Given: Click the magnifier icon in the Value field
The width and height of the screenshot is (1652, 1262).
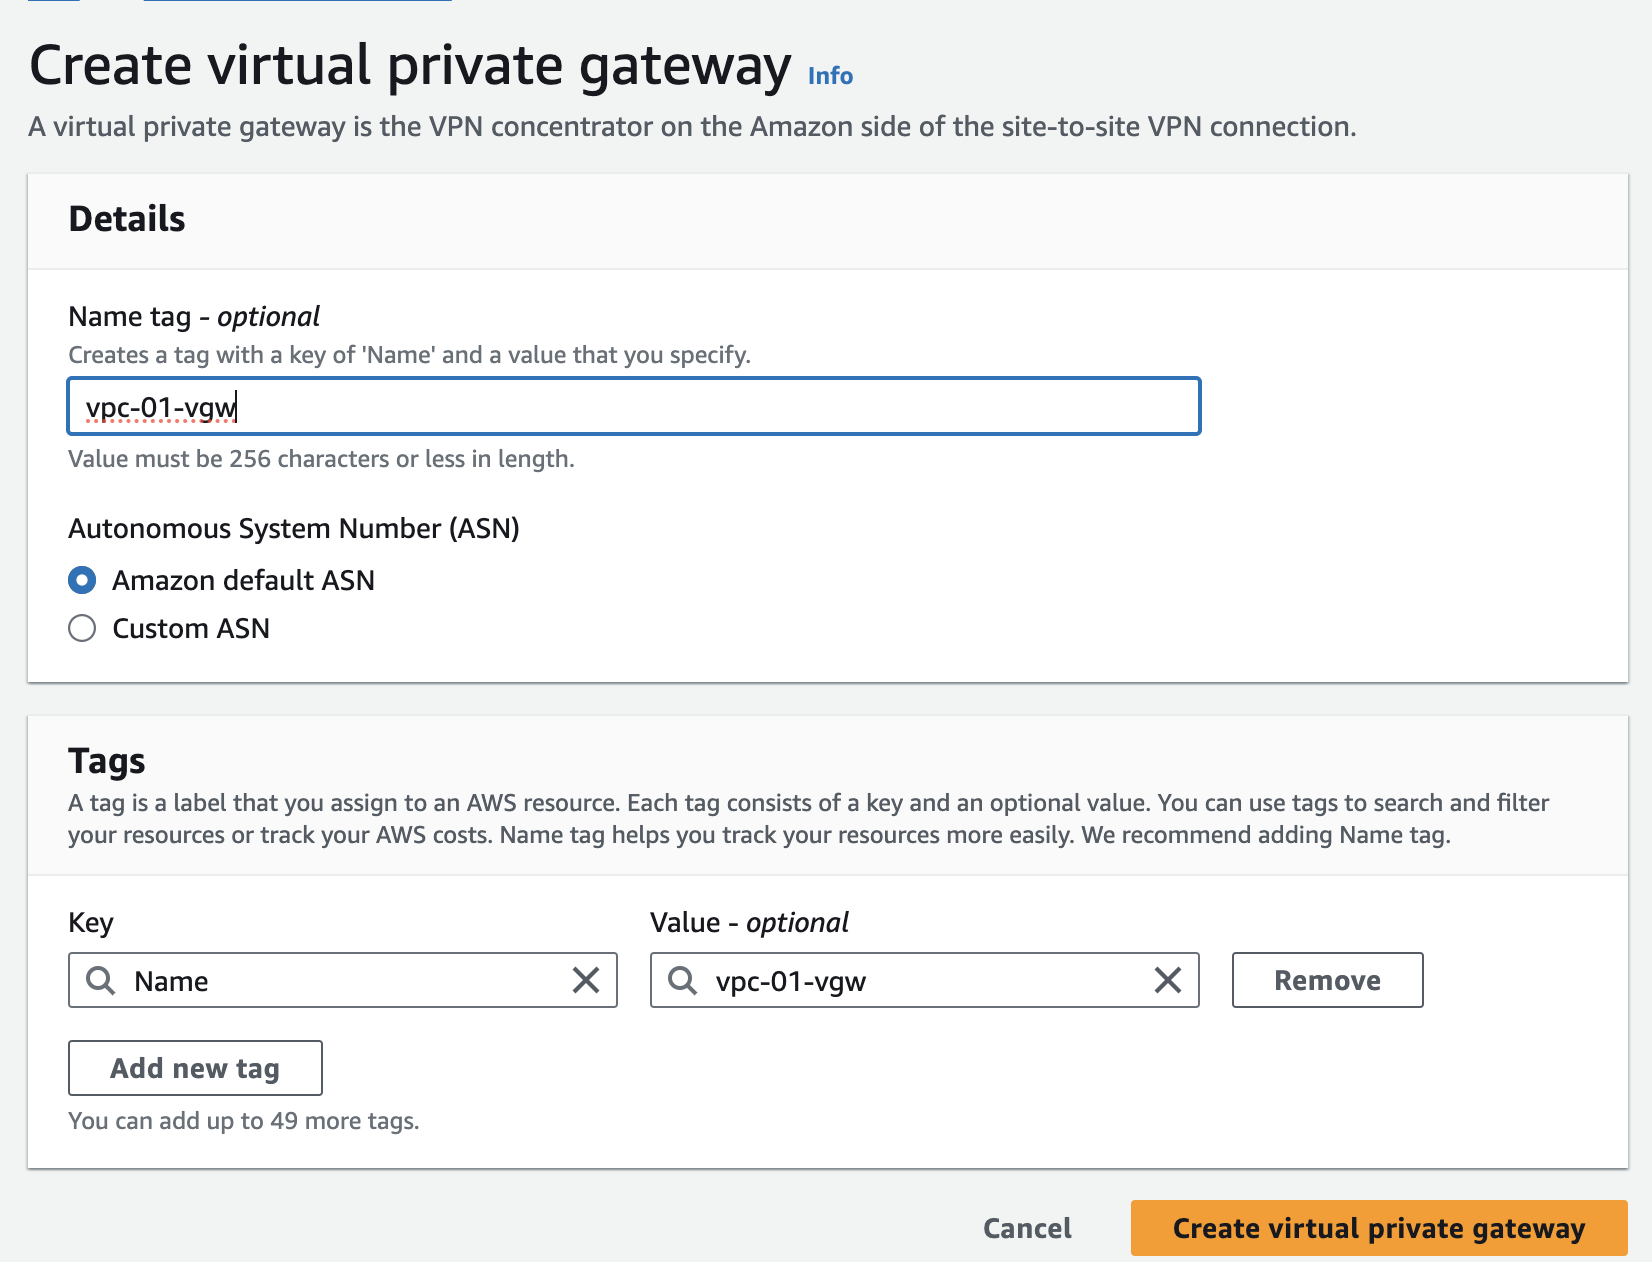Looking at the screenshot, I should [683, 980].
